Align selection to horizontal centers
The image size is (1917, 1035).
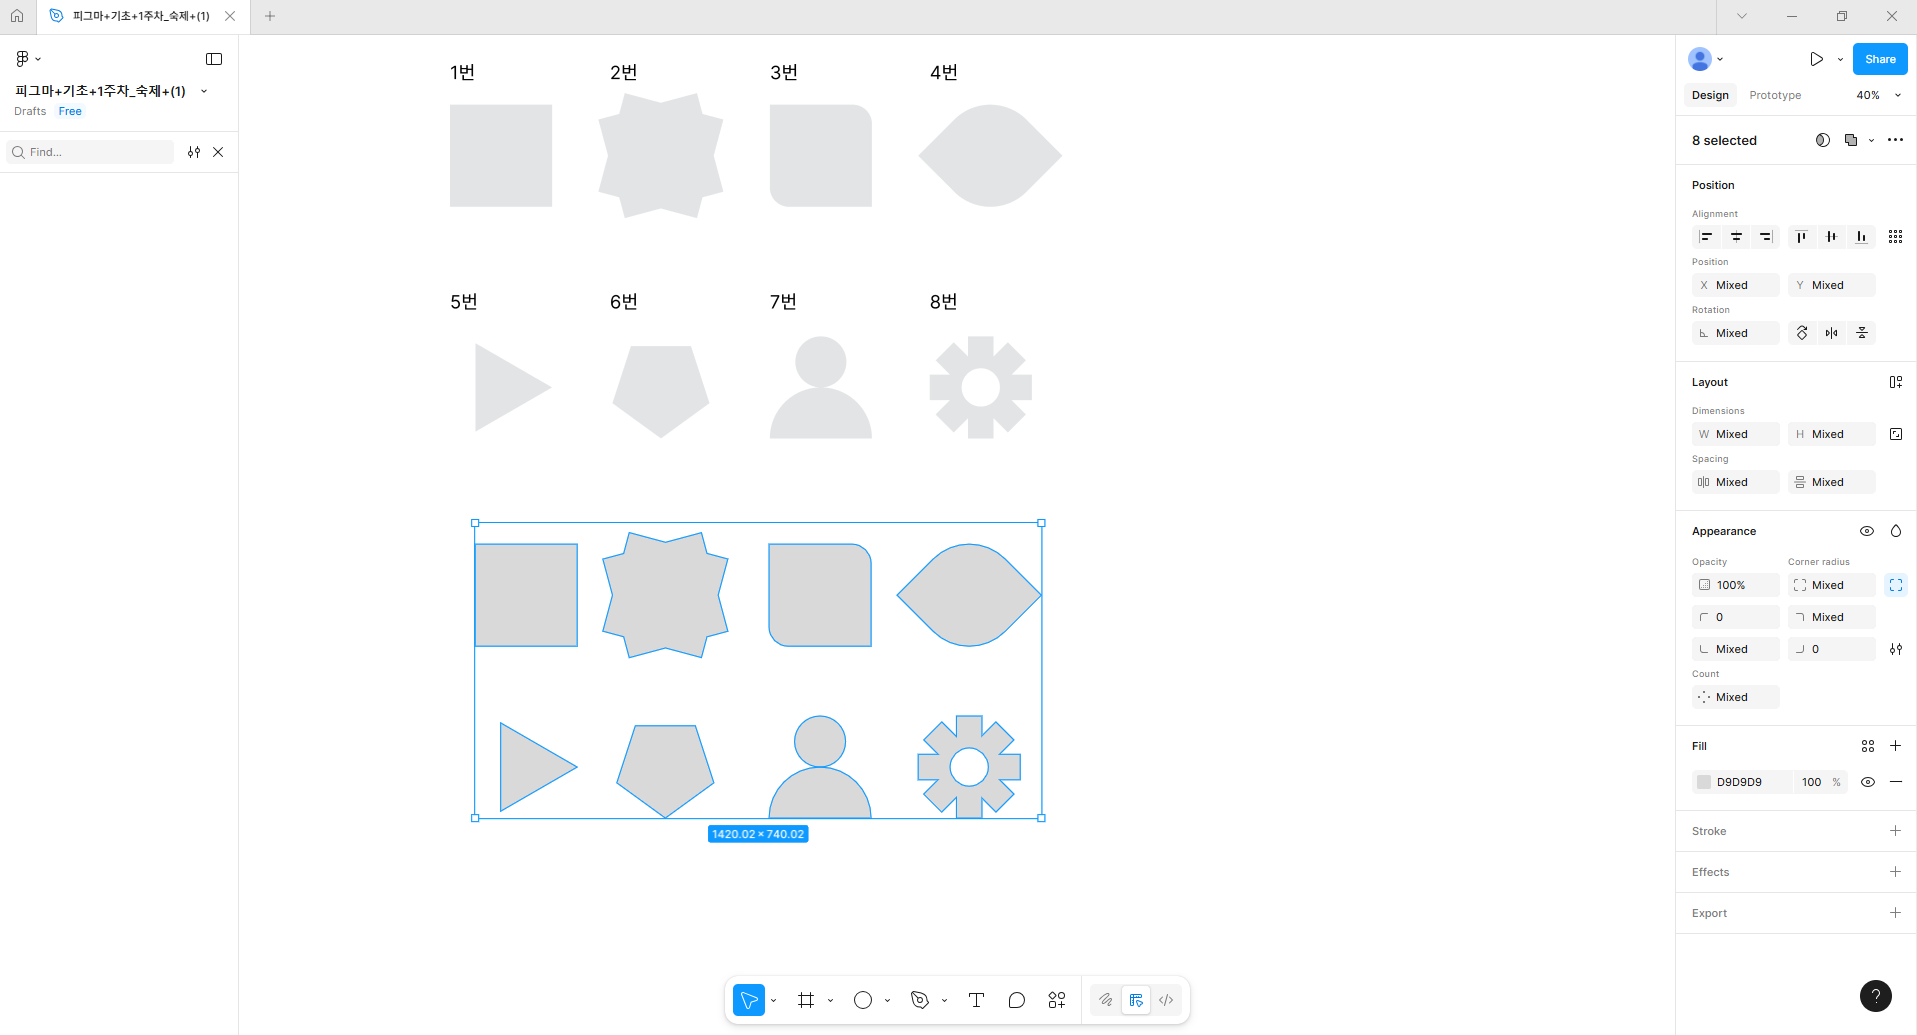1737,237
